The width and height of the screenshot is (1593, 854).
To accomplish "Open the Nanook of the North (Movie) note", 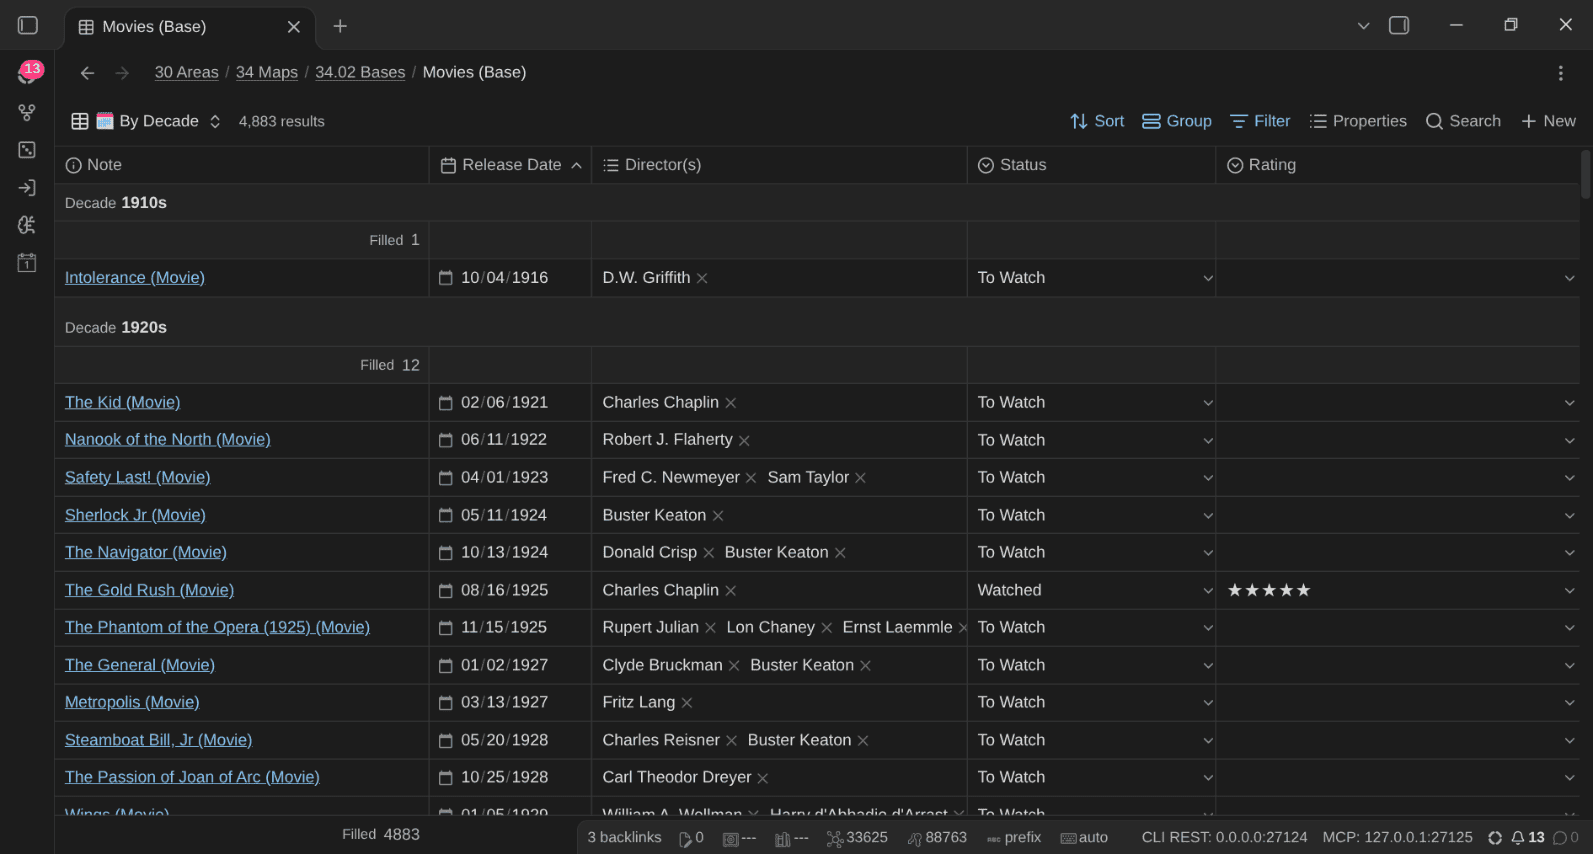I will tap(168, 440).
